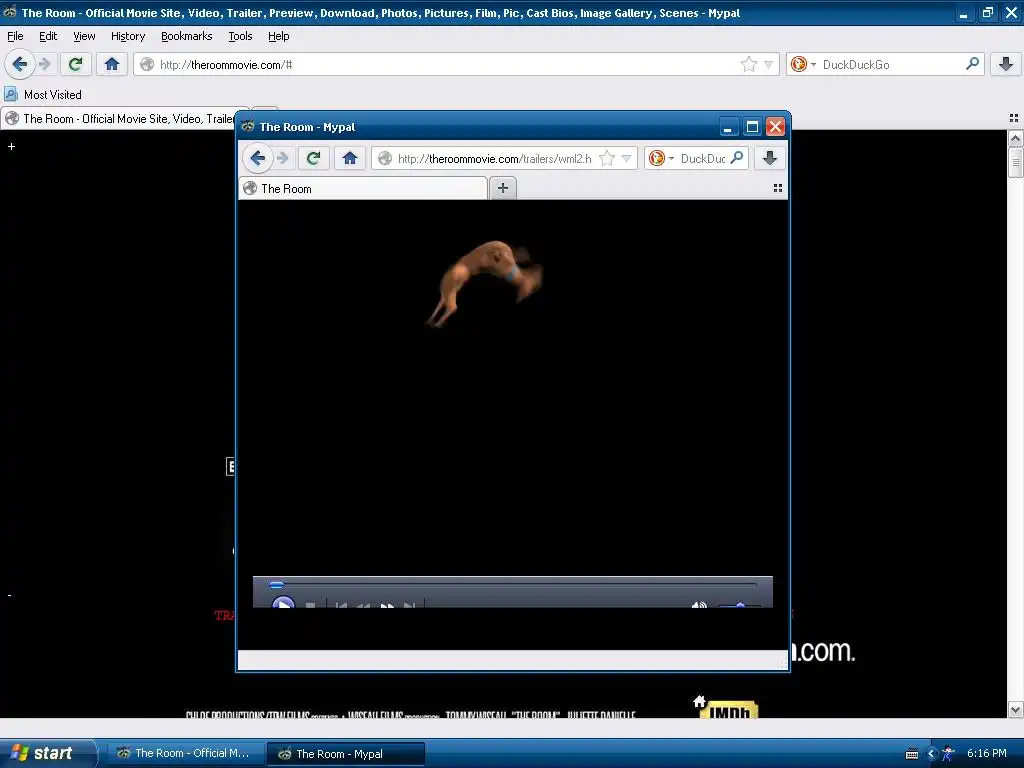Open the Edit menu
This screenshot has width=1024, height=768.
(48, 36)
